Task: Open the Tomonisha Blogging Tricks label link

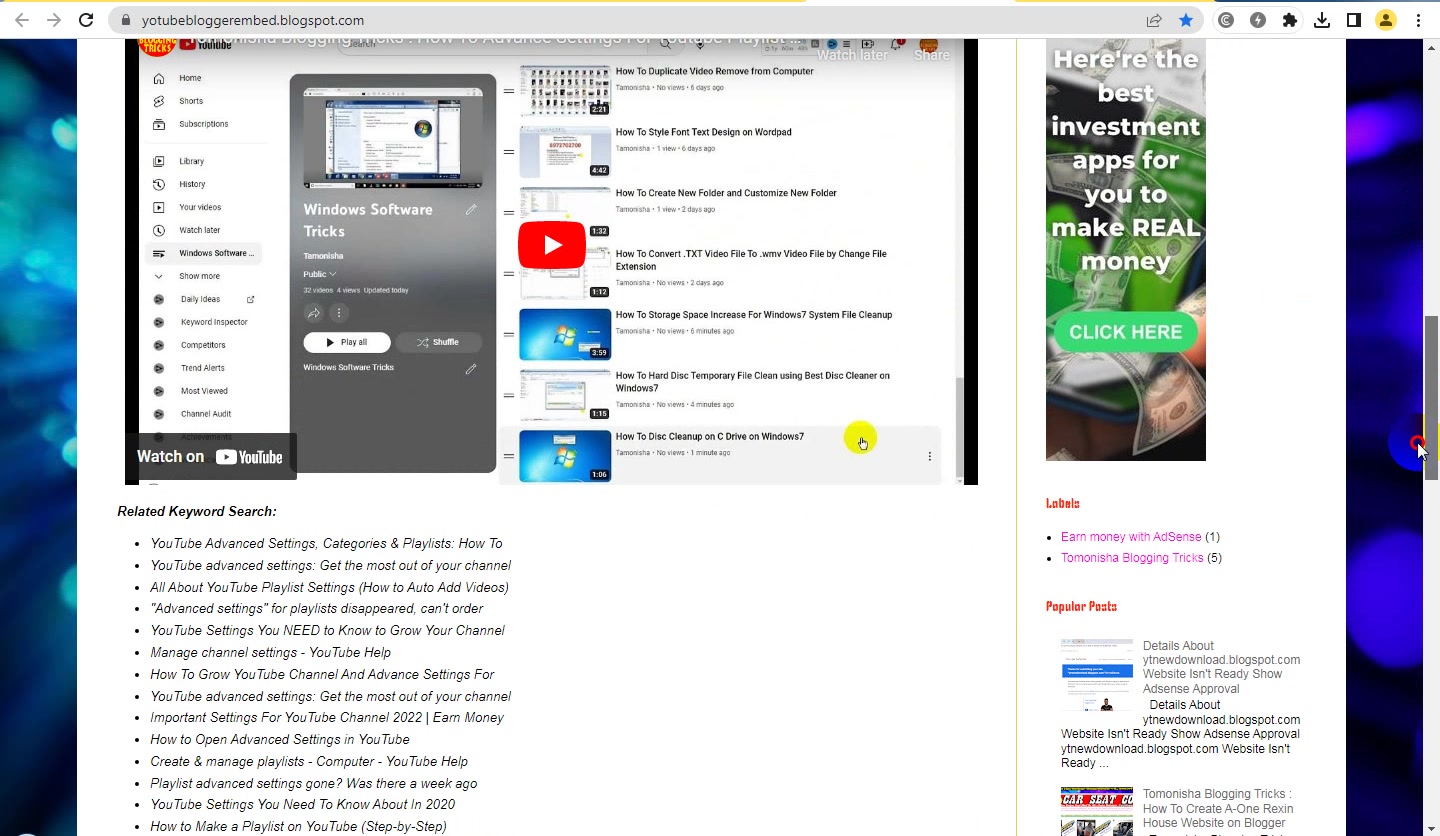Action: (1132, 558)
